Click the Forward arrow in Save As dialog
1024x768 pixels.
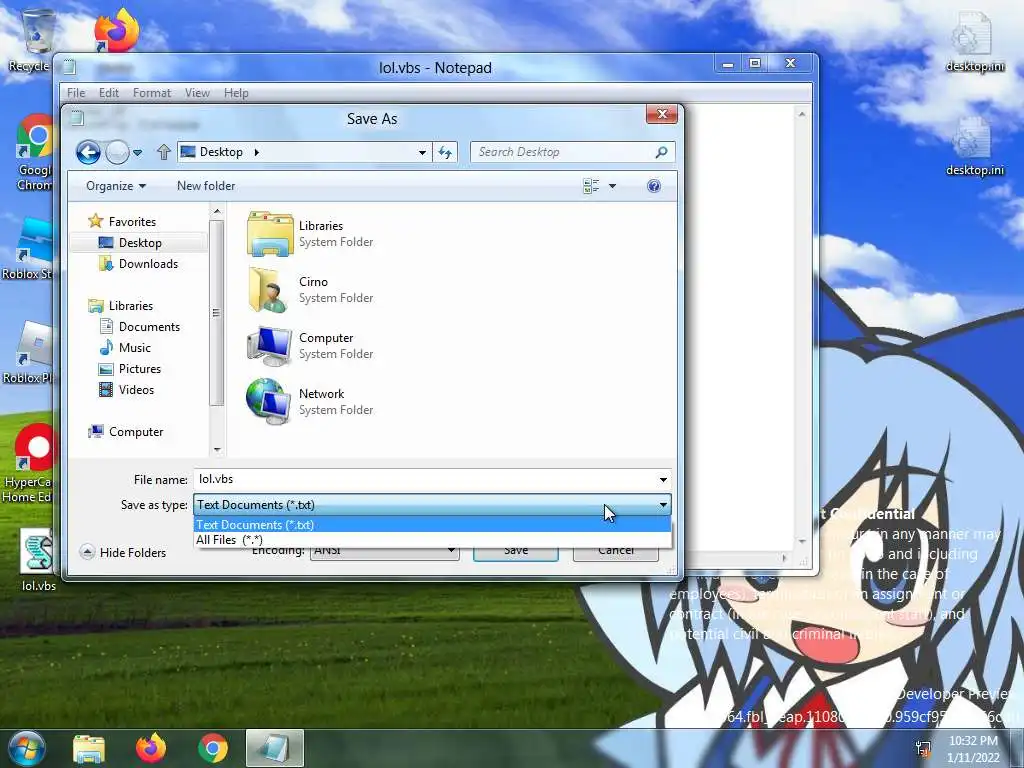(118, 152)
